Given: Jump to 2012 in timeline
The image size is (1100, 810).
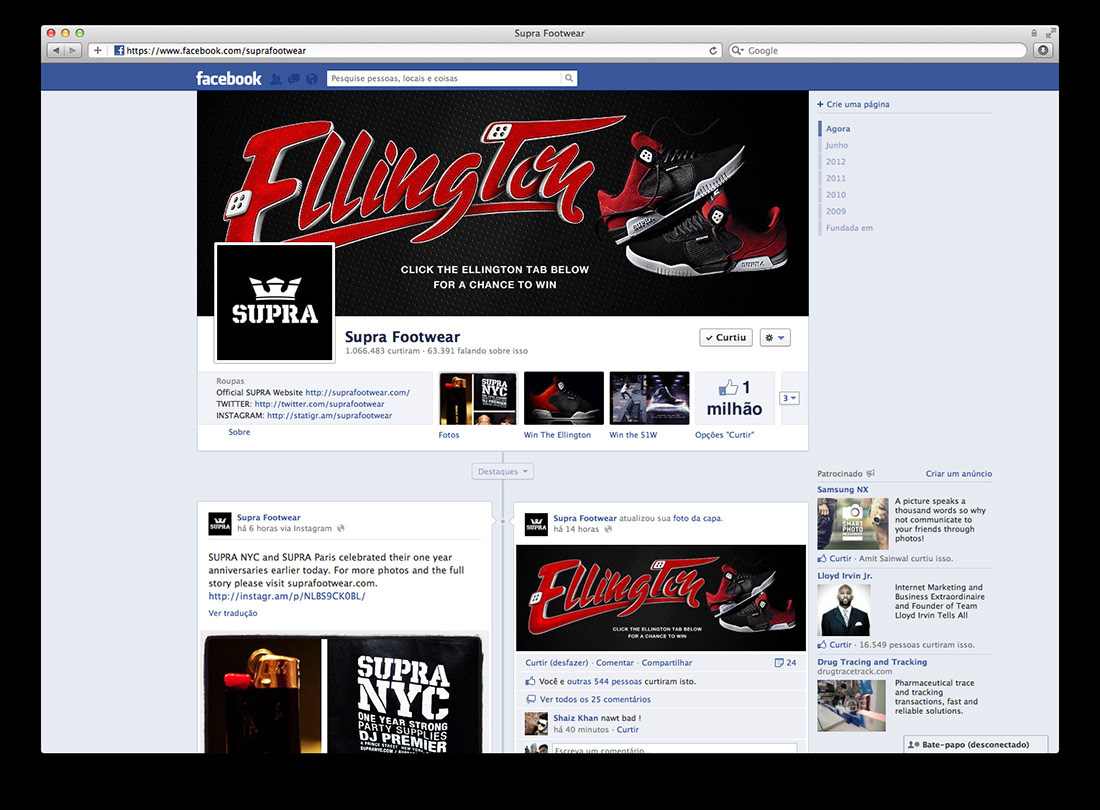Looking at the screenshot, I should [x=836, y=161].
